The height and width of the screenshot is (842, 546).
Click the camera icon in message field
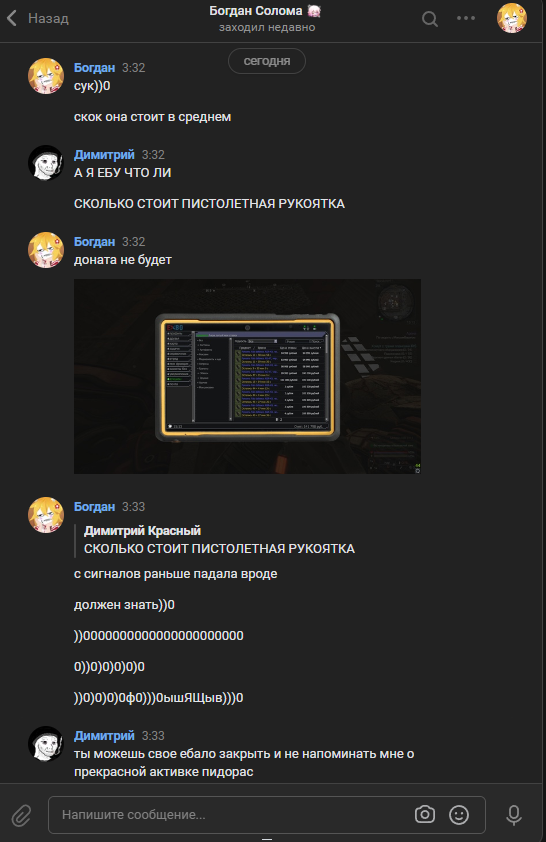coord(425,815)
